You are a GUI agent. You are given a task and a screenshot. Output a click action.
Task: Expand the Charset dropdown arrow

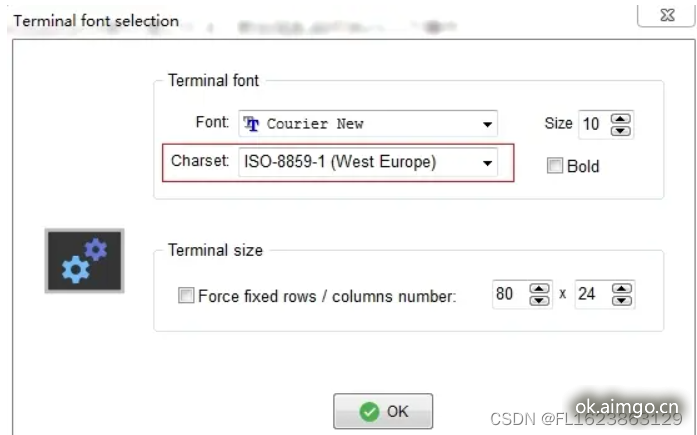(x=487, y=162)
